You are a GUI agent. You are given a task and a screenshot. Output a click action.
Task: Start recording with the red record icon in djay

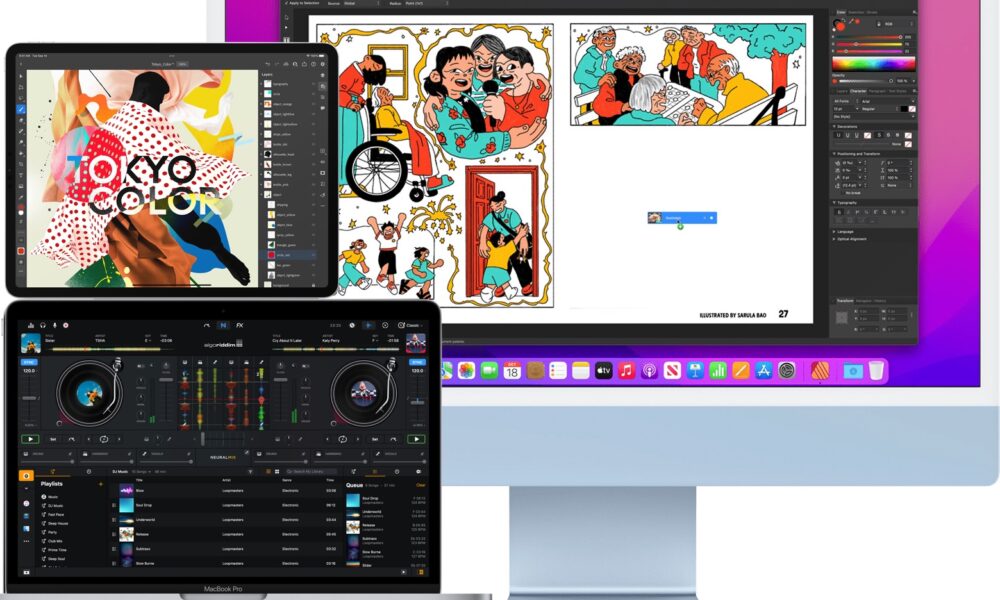pyautogui.click(x=65, y=325)
